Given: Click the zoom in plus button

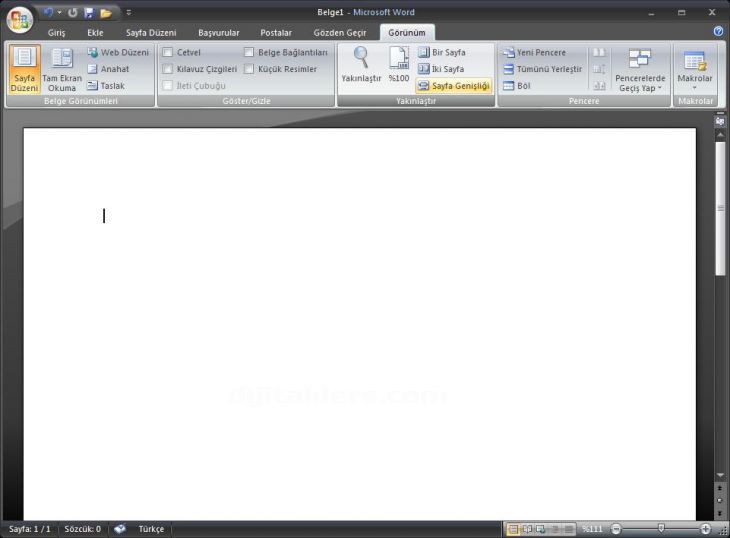Looking at the screenshot, I should click(x=706, y=529).
